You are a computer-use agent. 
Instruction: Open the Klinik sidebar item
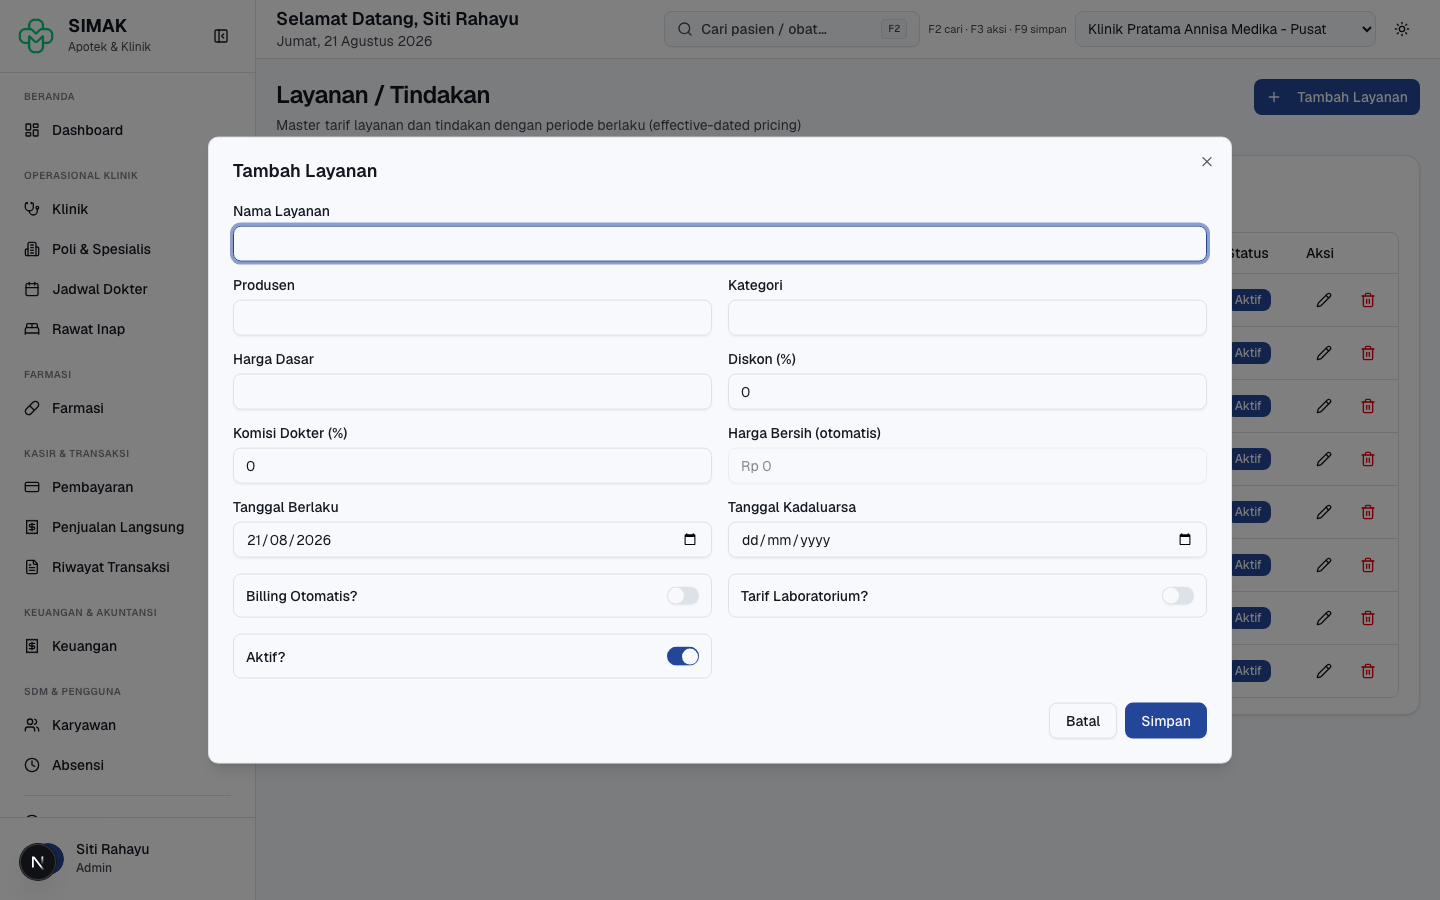(x=127, y=209)
